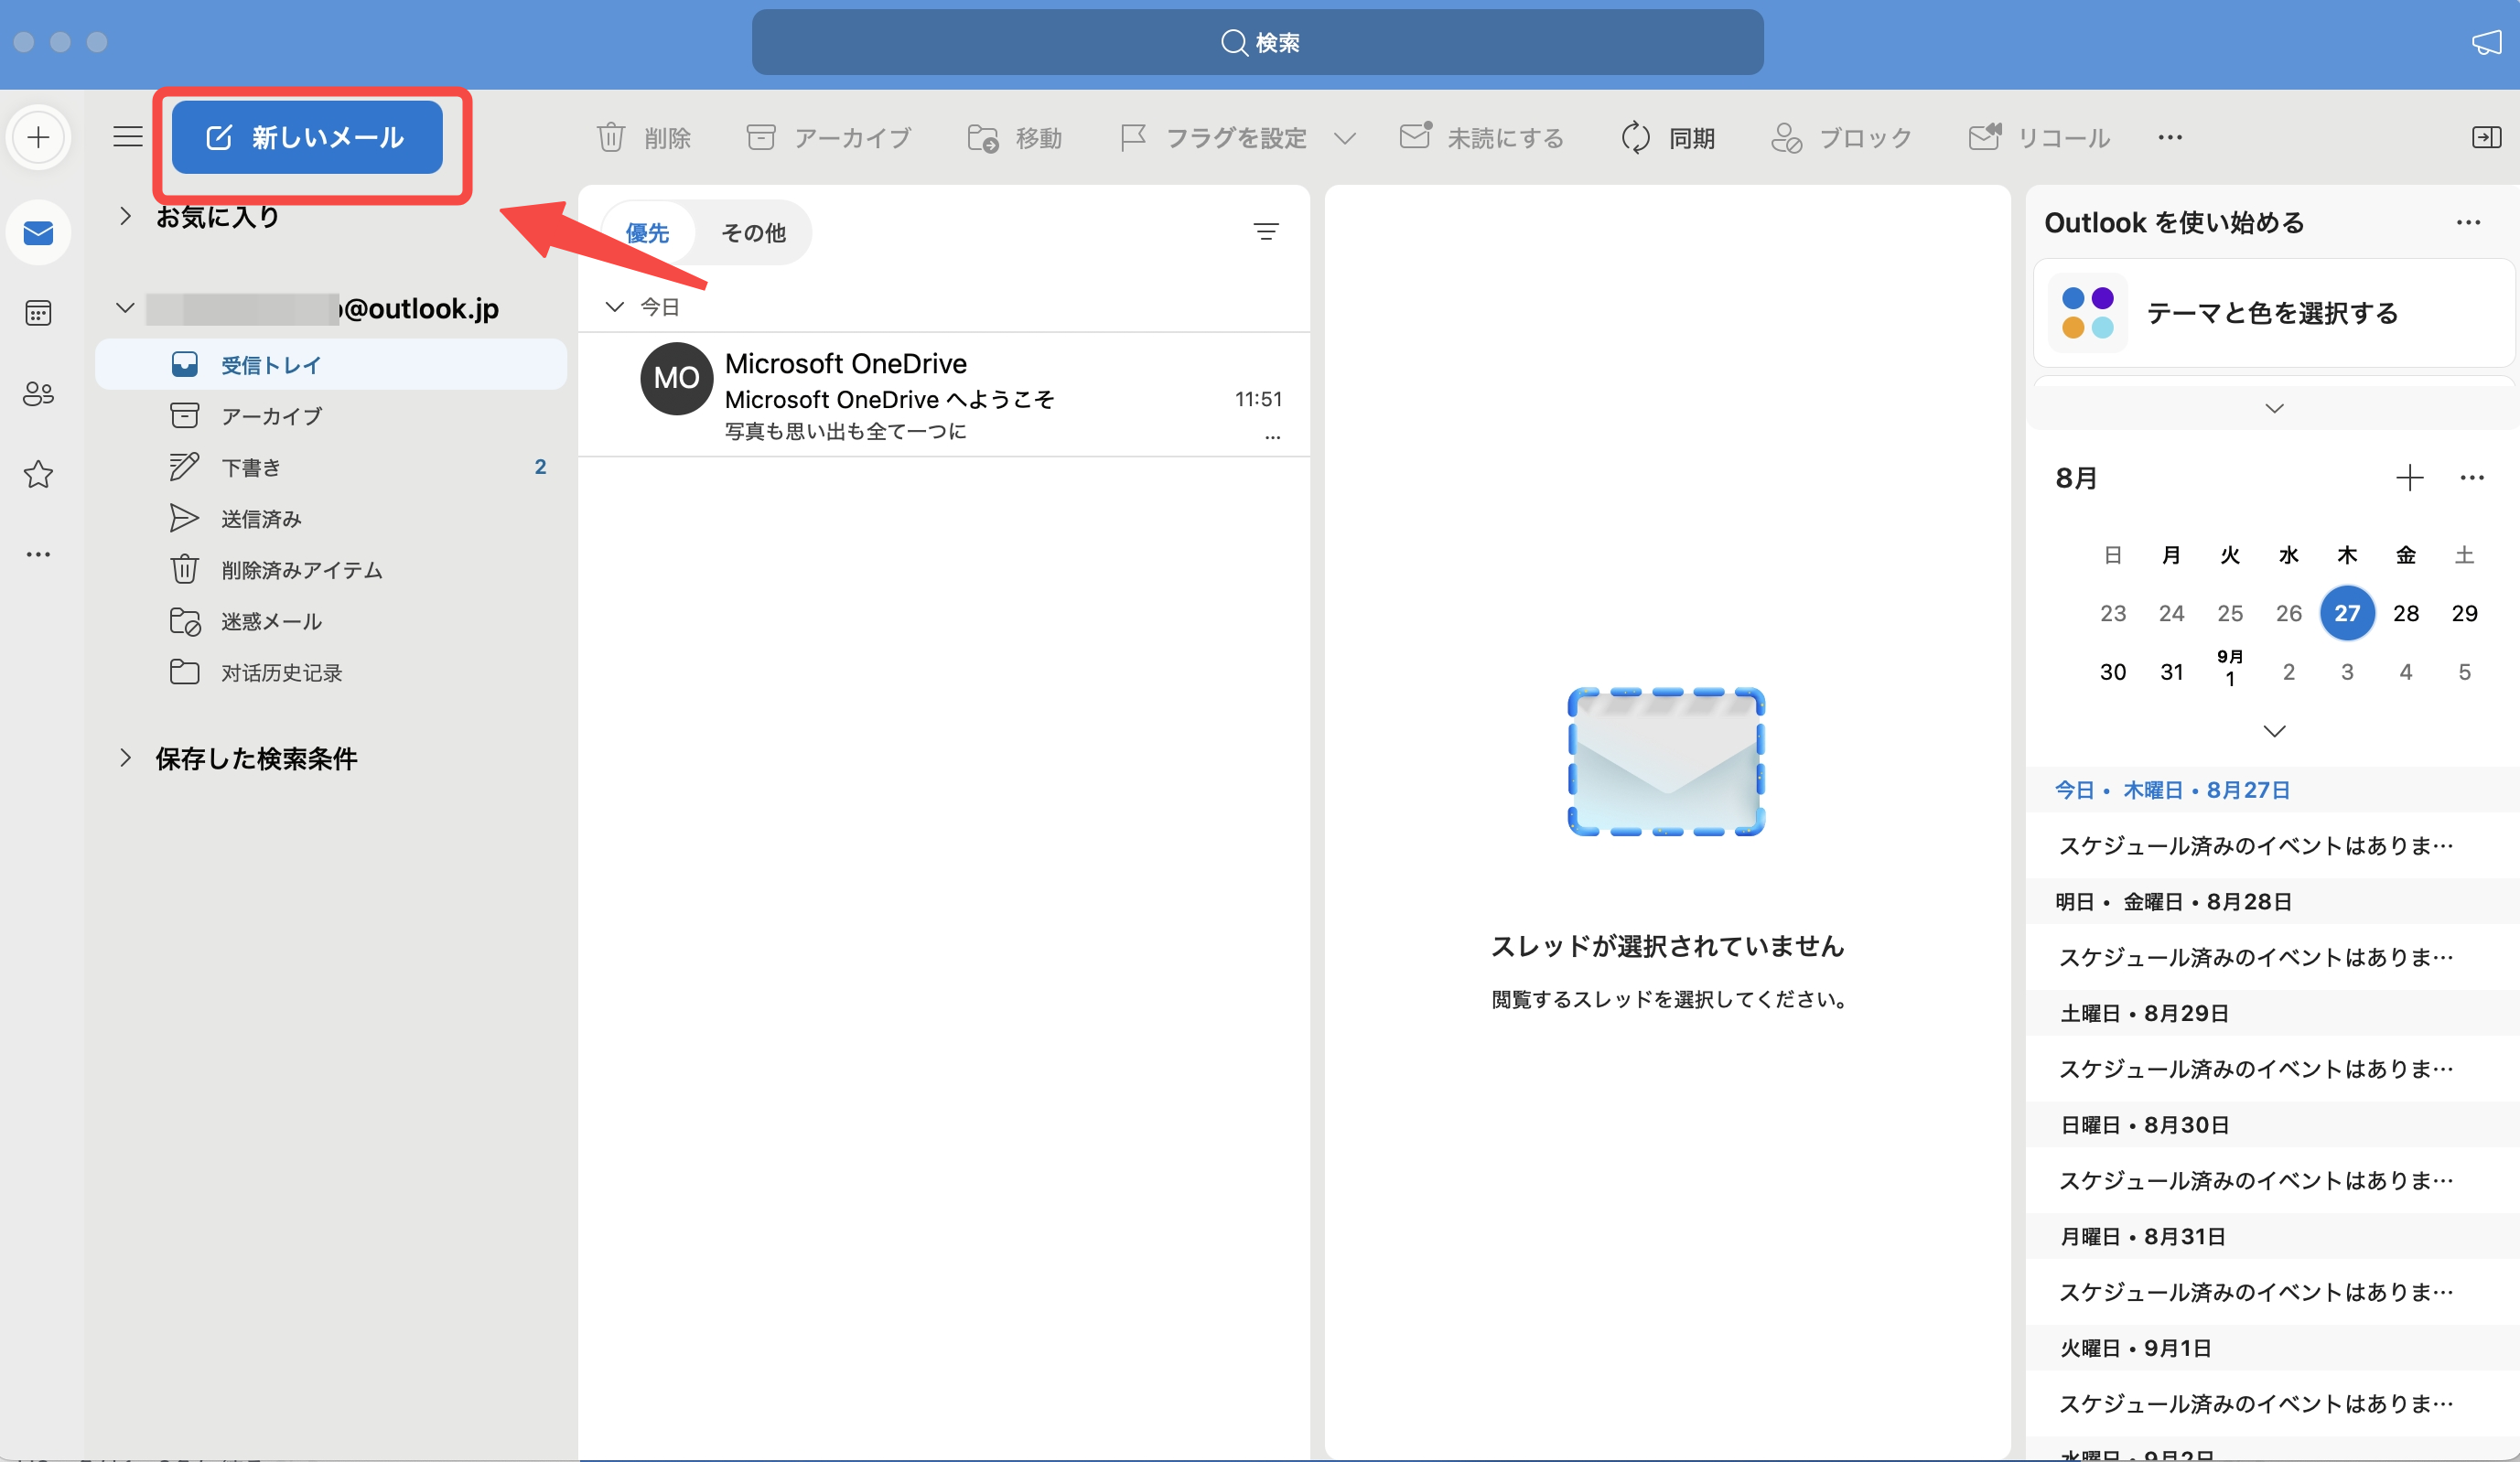Click the plus new item icon in the sidebar
Image resolution: width=2520 pixels, height=1462 pixels.
click(x=38, y=137)
